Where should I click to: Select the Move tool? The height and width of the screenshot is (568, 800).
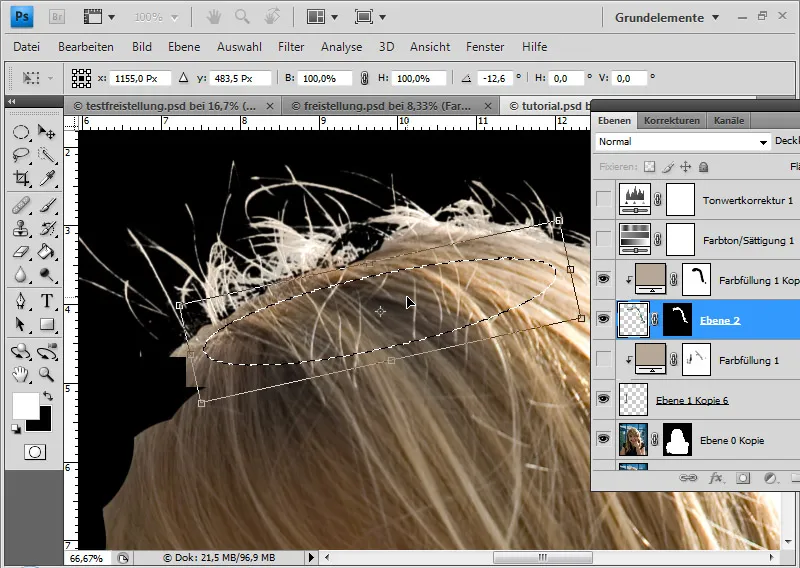pos(46,133)
